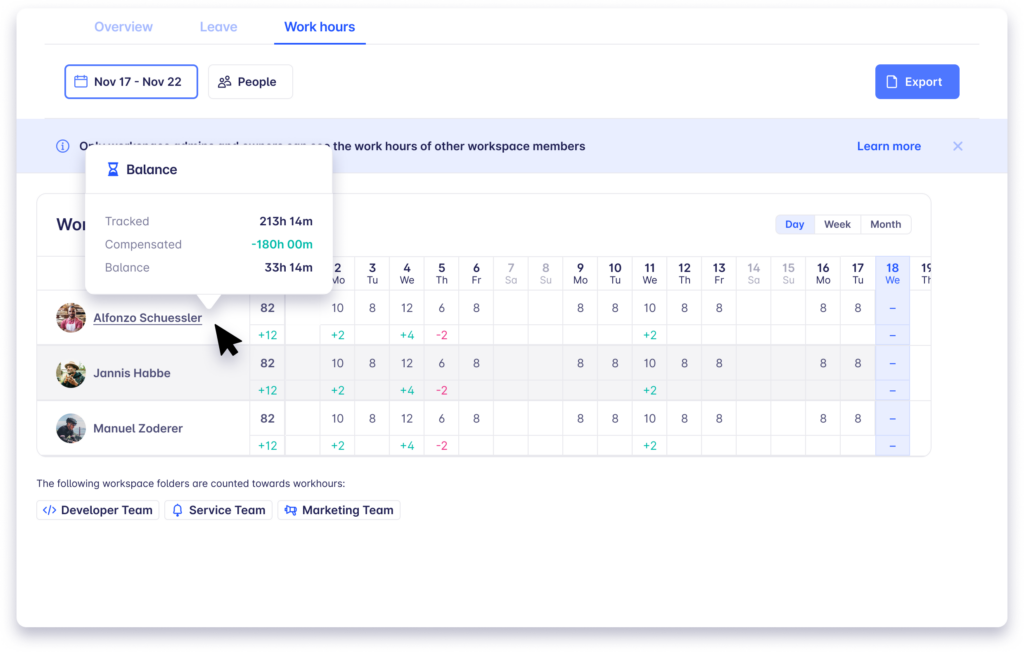
Task: Click the hourglass icon beside Balance
Action: click(113, 170)
